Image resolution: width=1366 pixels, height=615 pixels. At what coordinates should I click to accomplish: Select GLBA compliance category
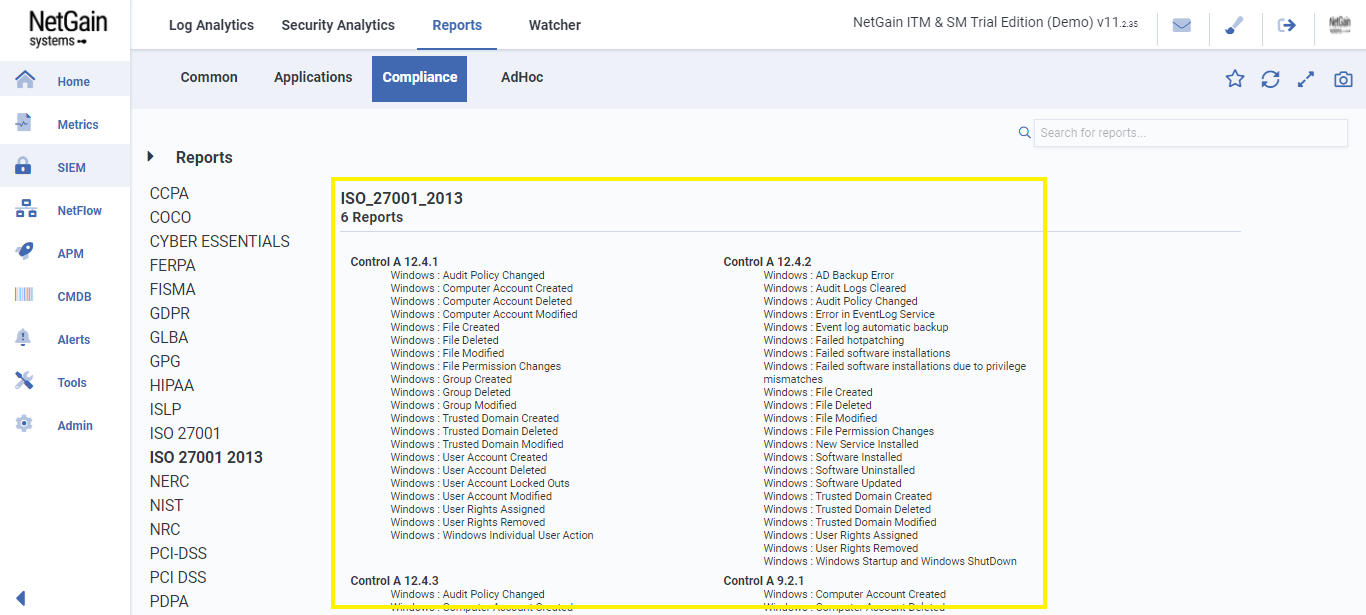tap(169, 337)
